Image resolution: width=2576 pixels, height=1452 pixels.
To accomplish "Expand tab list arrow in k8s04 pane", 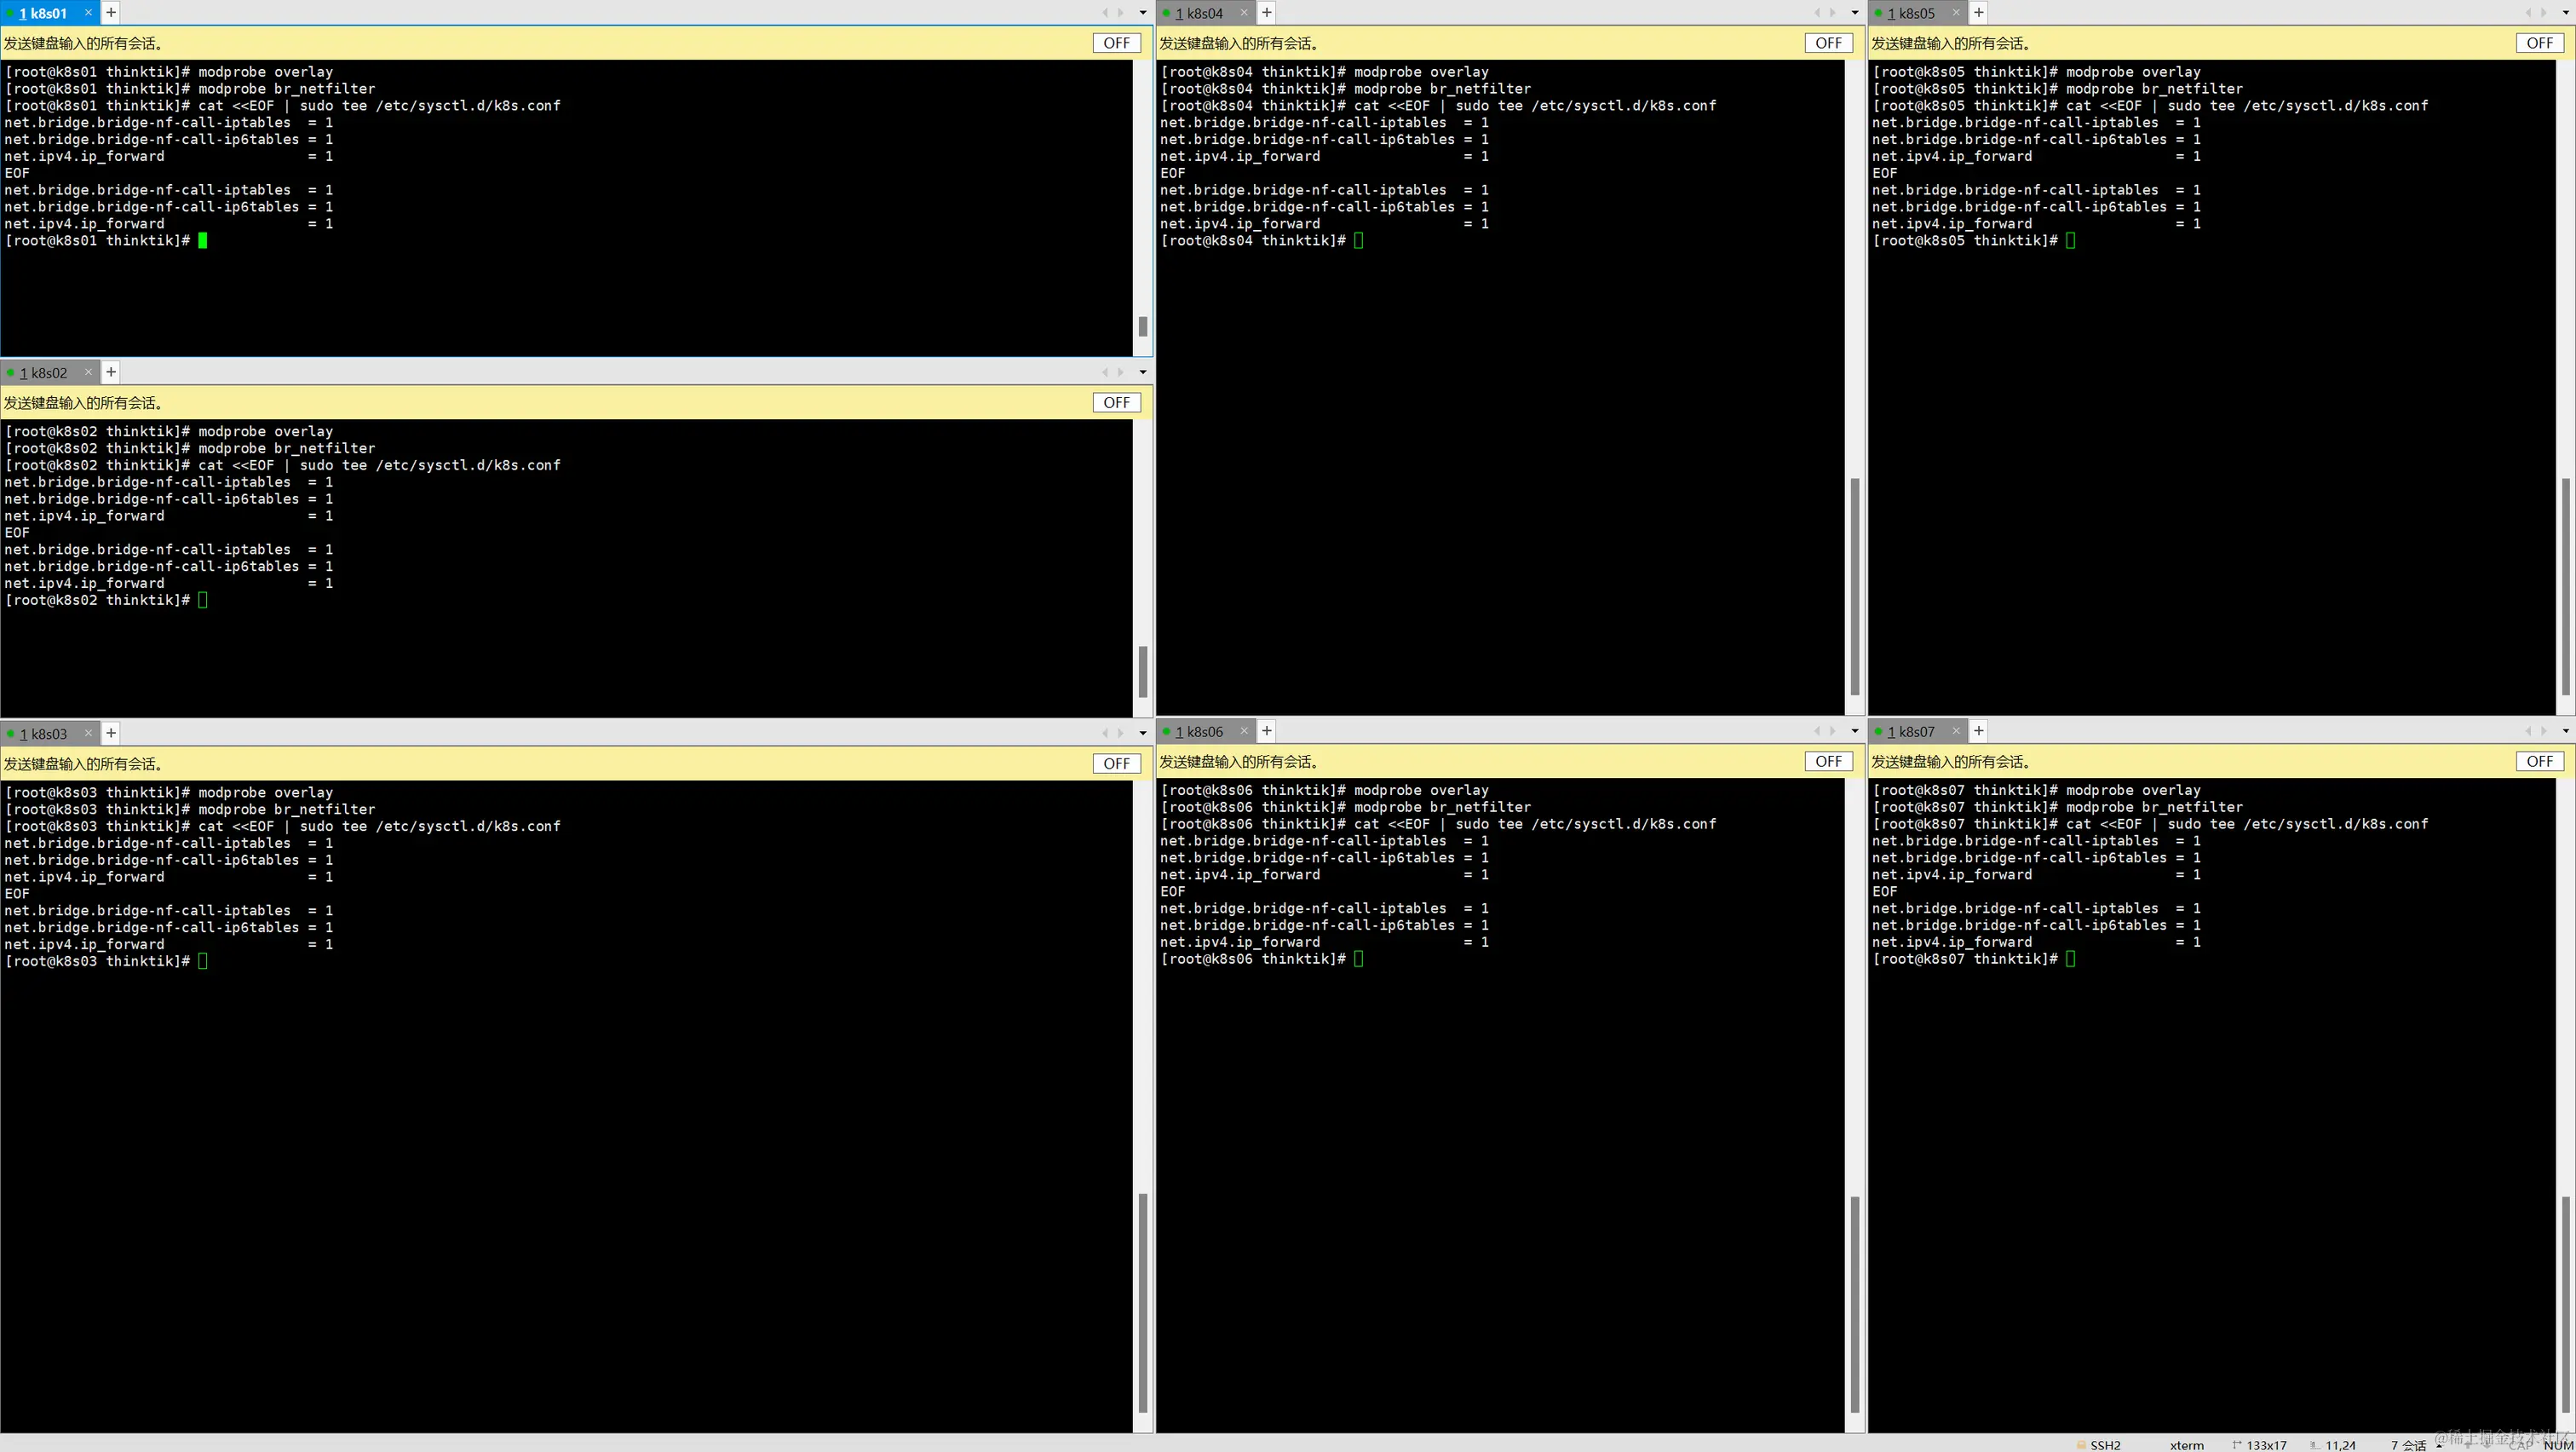I will pos(1855,13).
